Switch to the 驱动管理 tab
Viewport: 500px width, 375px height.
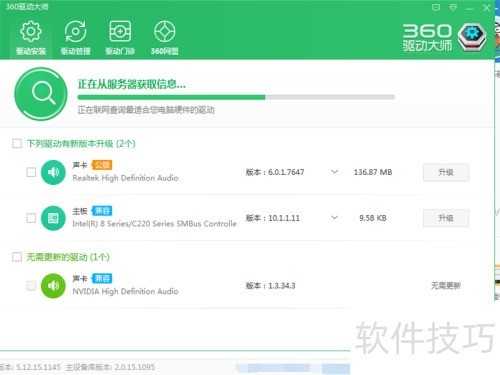pos(75,37)
